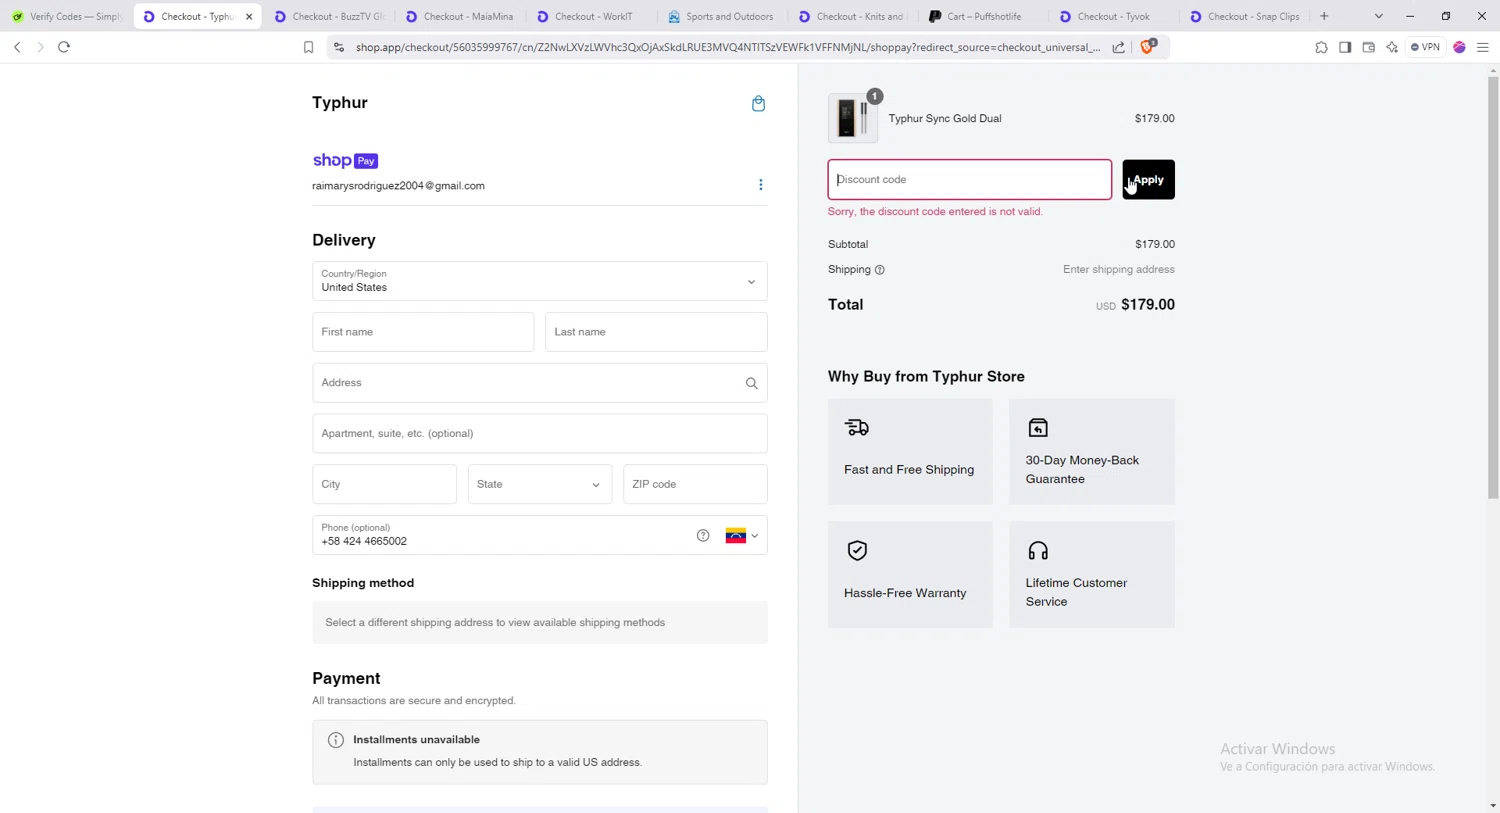Click the Enter shipping address text
This screenshot has width=1500, height=813.
point(1119,270)
